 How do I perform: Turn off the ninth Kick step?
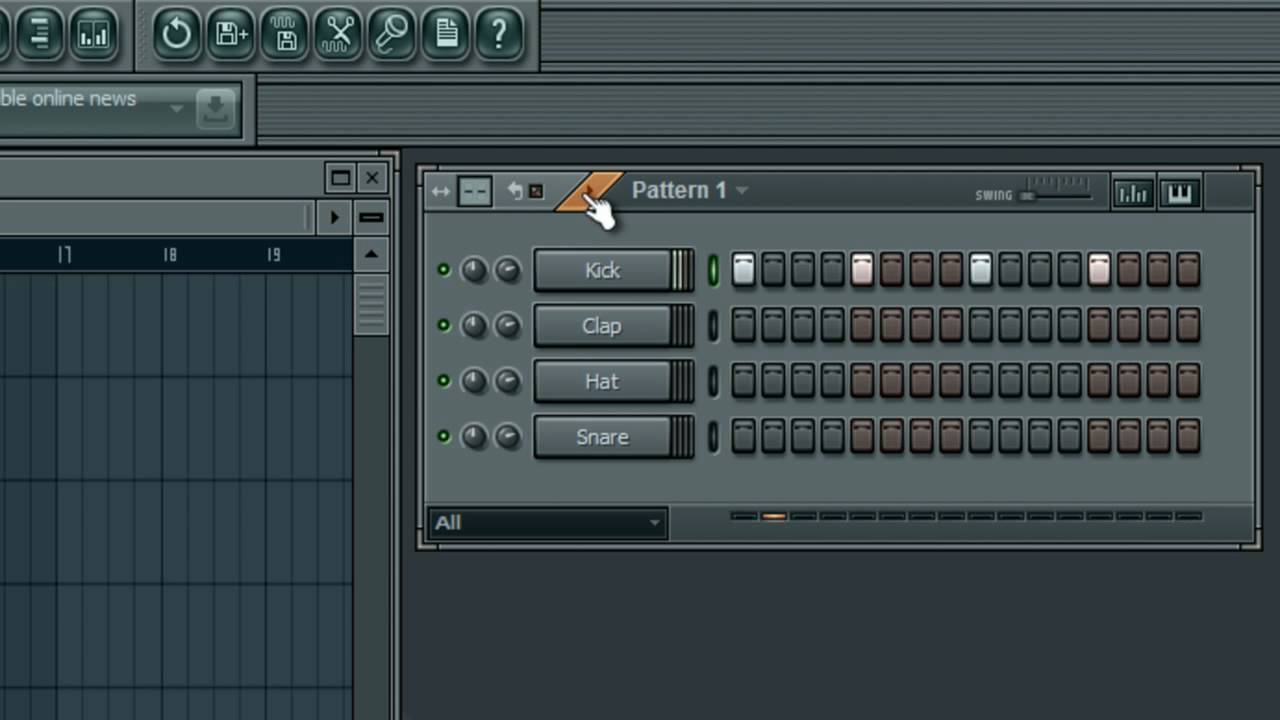(x=981, y=270)
